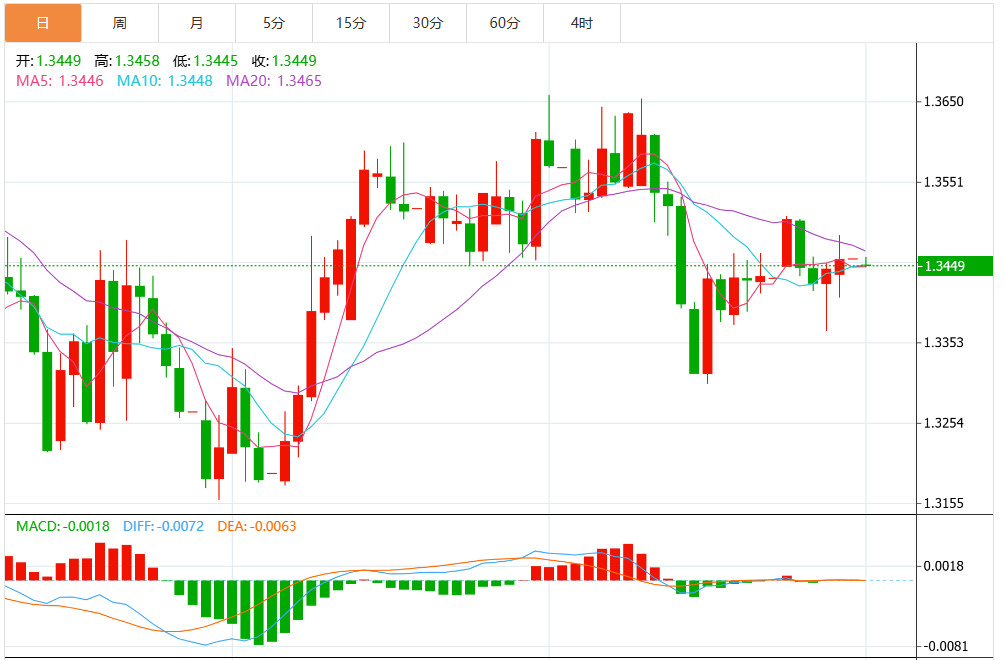Click the DIFF value label

[163, 526]
